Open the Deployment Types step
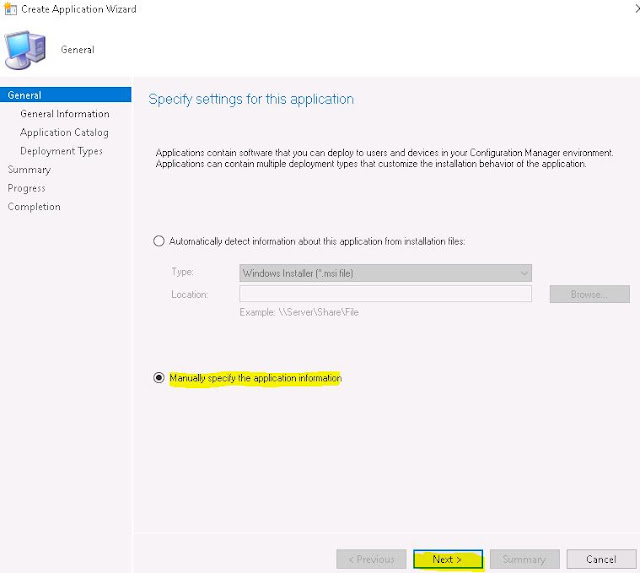Image resolution: width=640 pixels, height=573 pixels. [61, 151]
